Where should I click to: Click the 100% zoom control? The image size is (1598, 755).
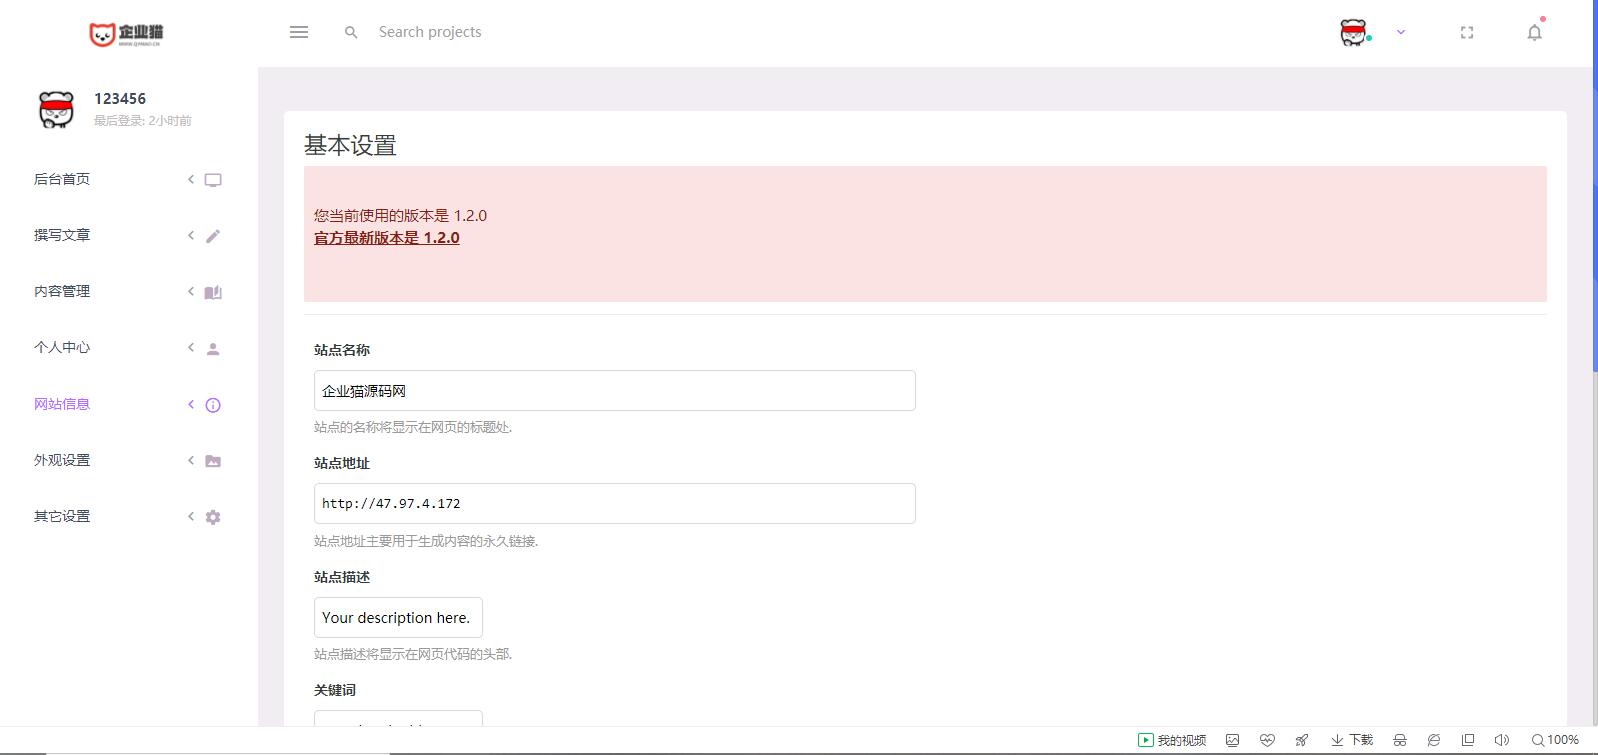tap(1555, 740)
